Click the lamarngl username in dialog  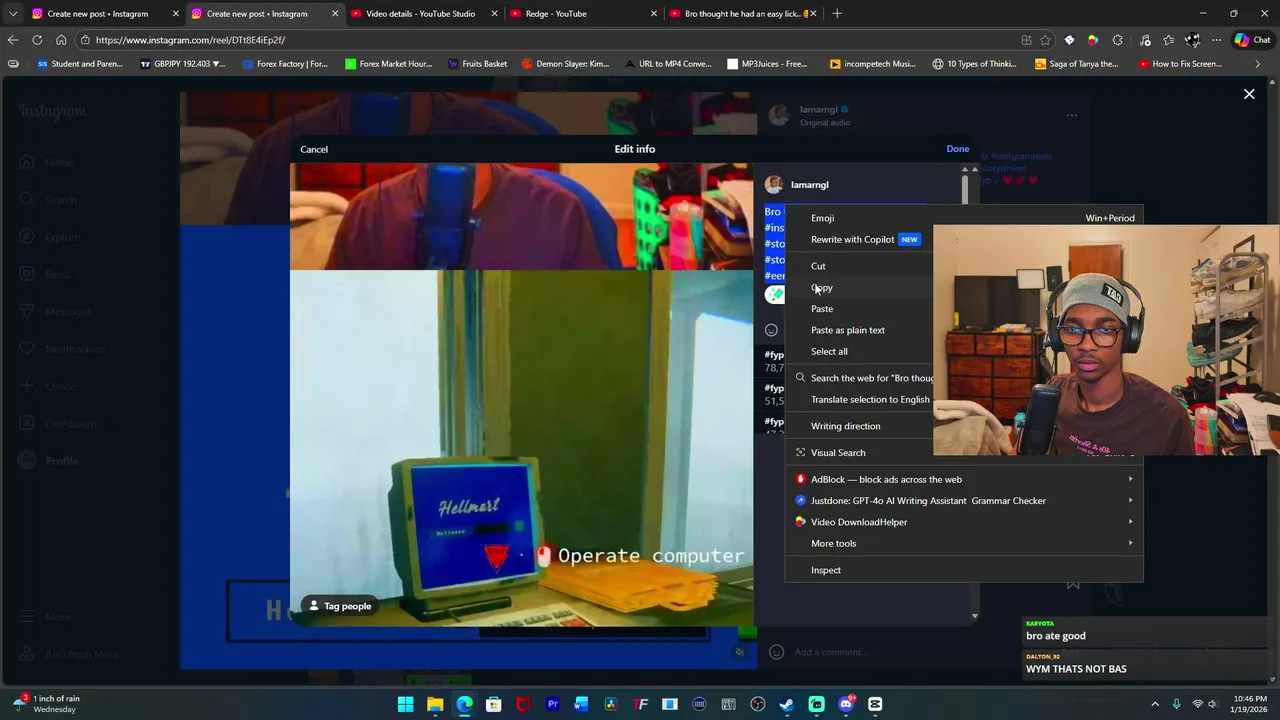click(x=809, y=185)
